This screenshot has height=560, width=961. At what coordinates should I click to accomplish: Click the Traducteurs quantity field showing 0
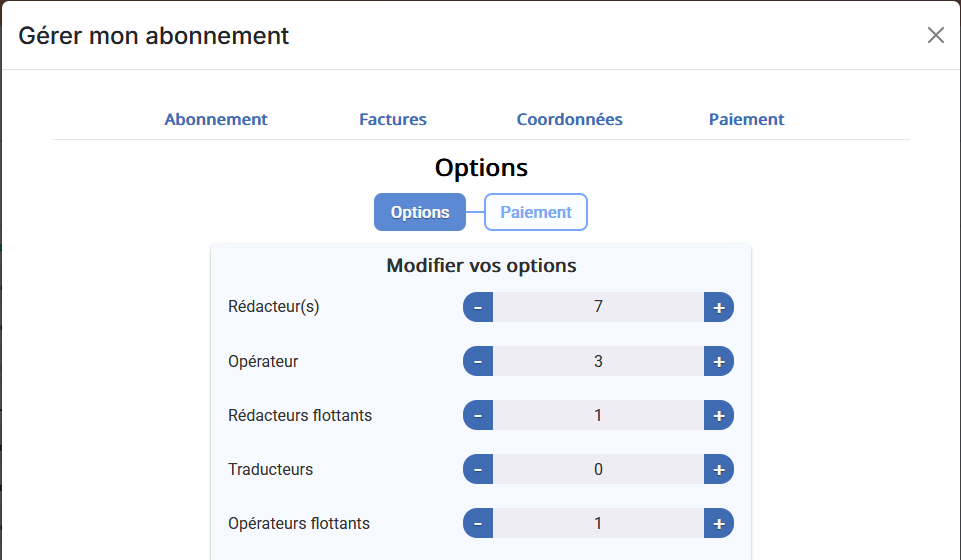(x=598, y=469)
